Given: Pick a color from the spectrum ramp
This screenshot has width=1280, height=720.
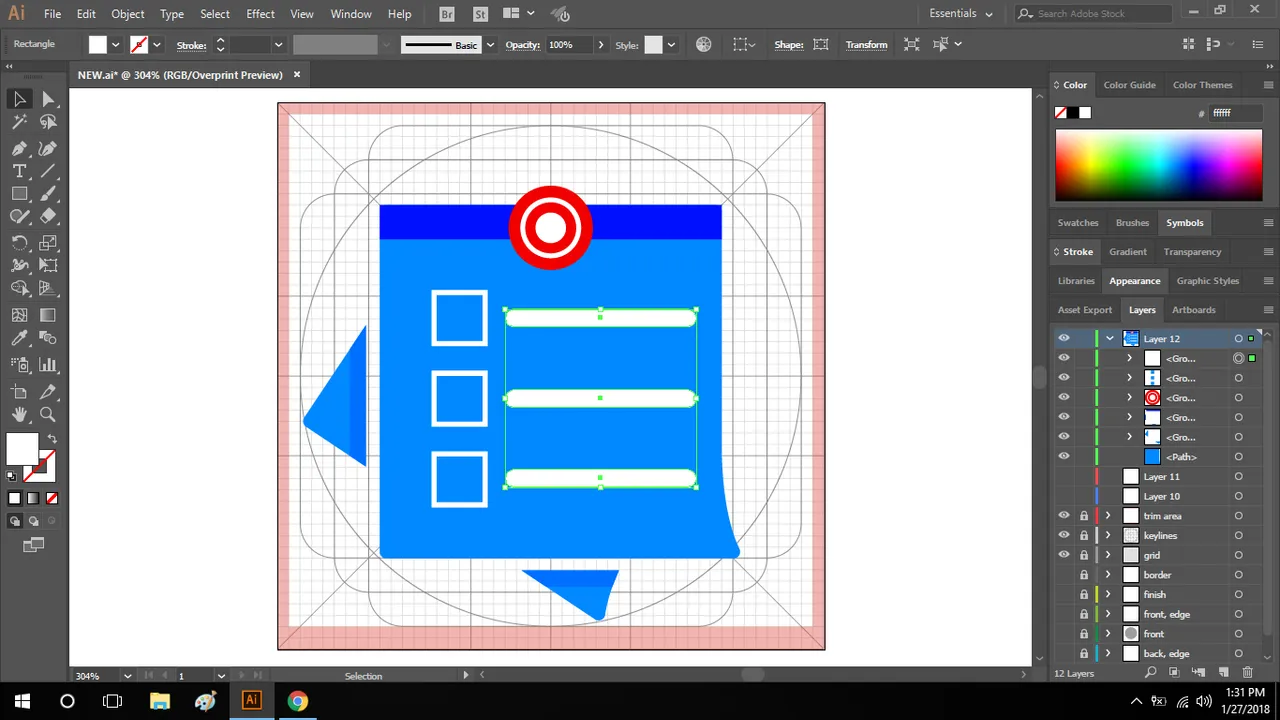Looking at the screenshot, I should 1158,165.
